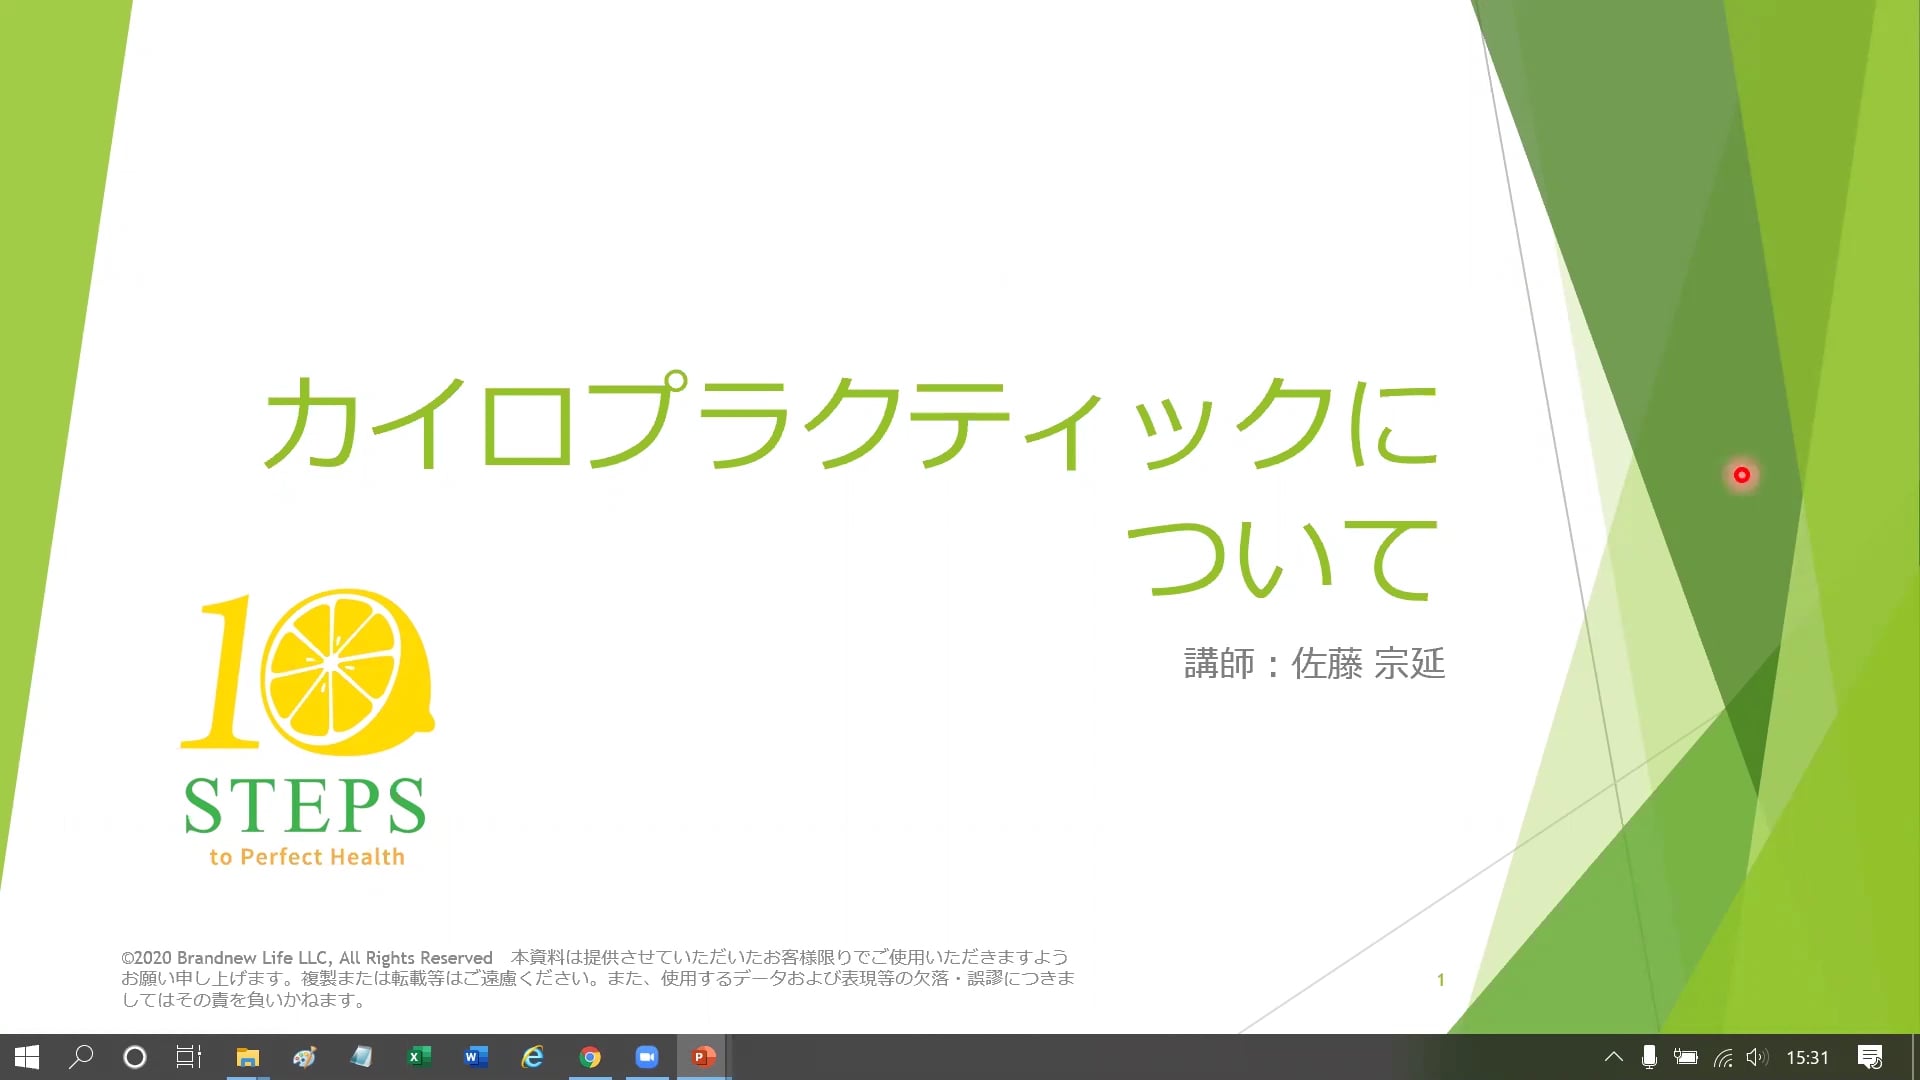
Task: Click slide number 1
Action: coord(1440,980)
